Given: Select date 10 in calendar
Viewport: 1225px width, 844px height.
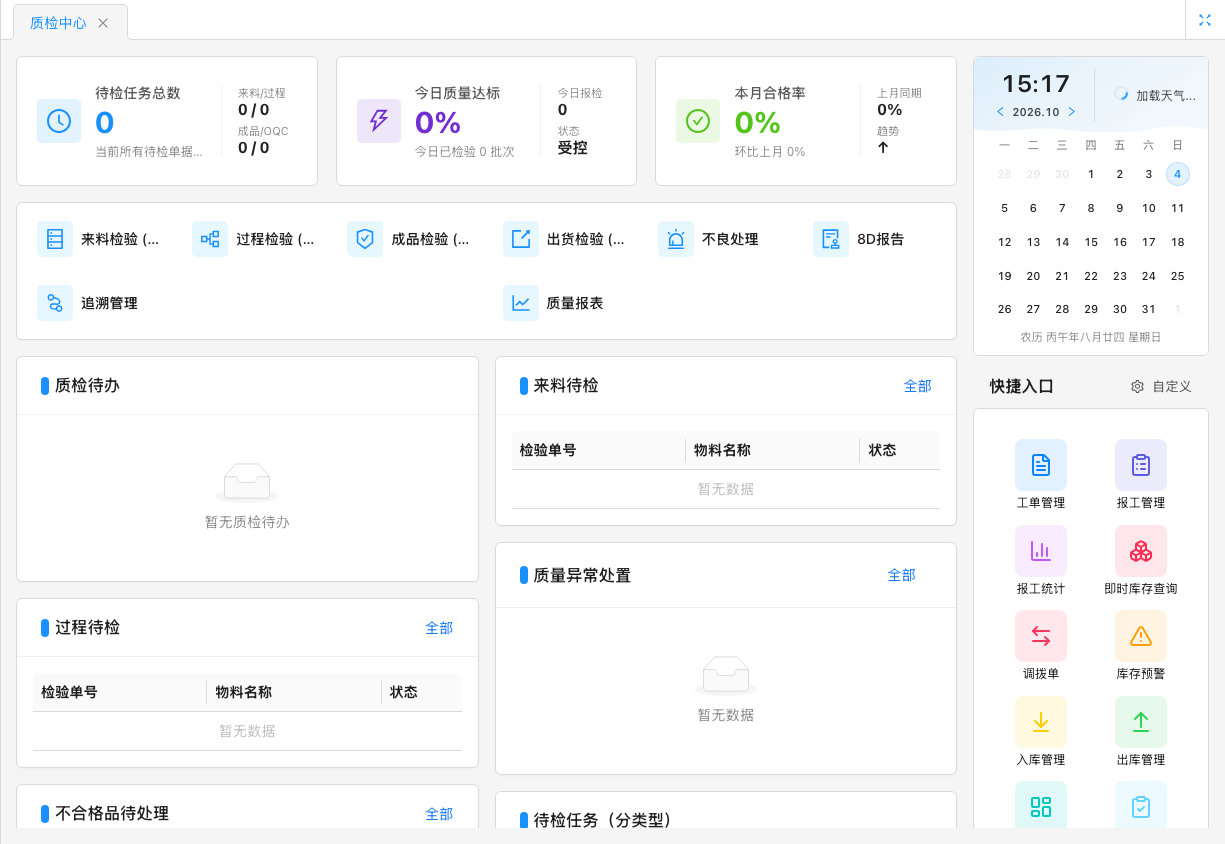Looking at the screenshot, I should tap(1149, 208).
